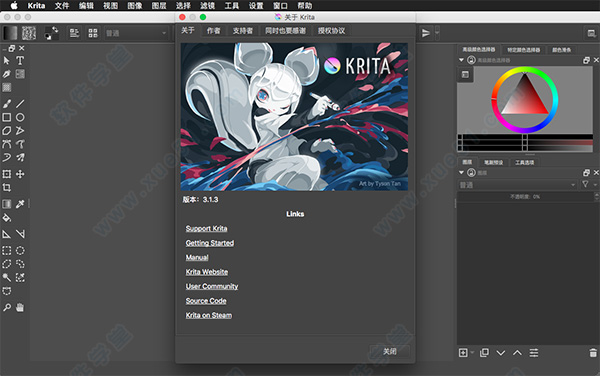Viewport: 600px width, 376px height.
Task: Open the Getting Started link
Action: coord(210,243)
